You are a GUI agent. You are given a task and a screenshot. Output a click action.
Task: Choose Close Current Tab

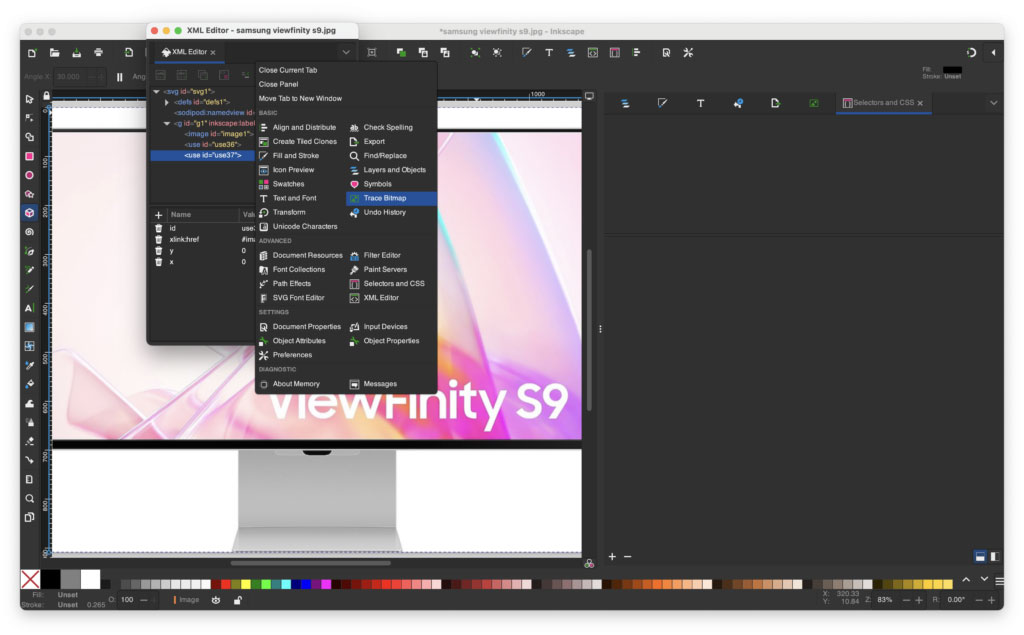click(288, 71)
